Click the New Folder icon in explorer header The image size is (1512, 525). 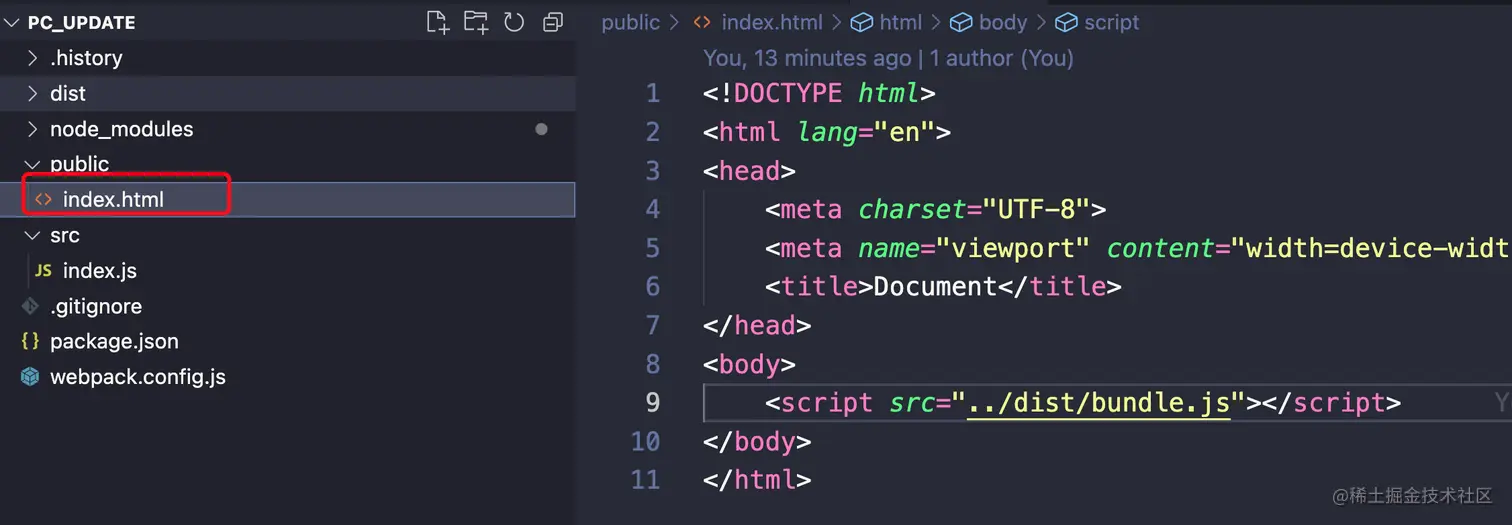click(476, 22)
